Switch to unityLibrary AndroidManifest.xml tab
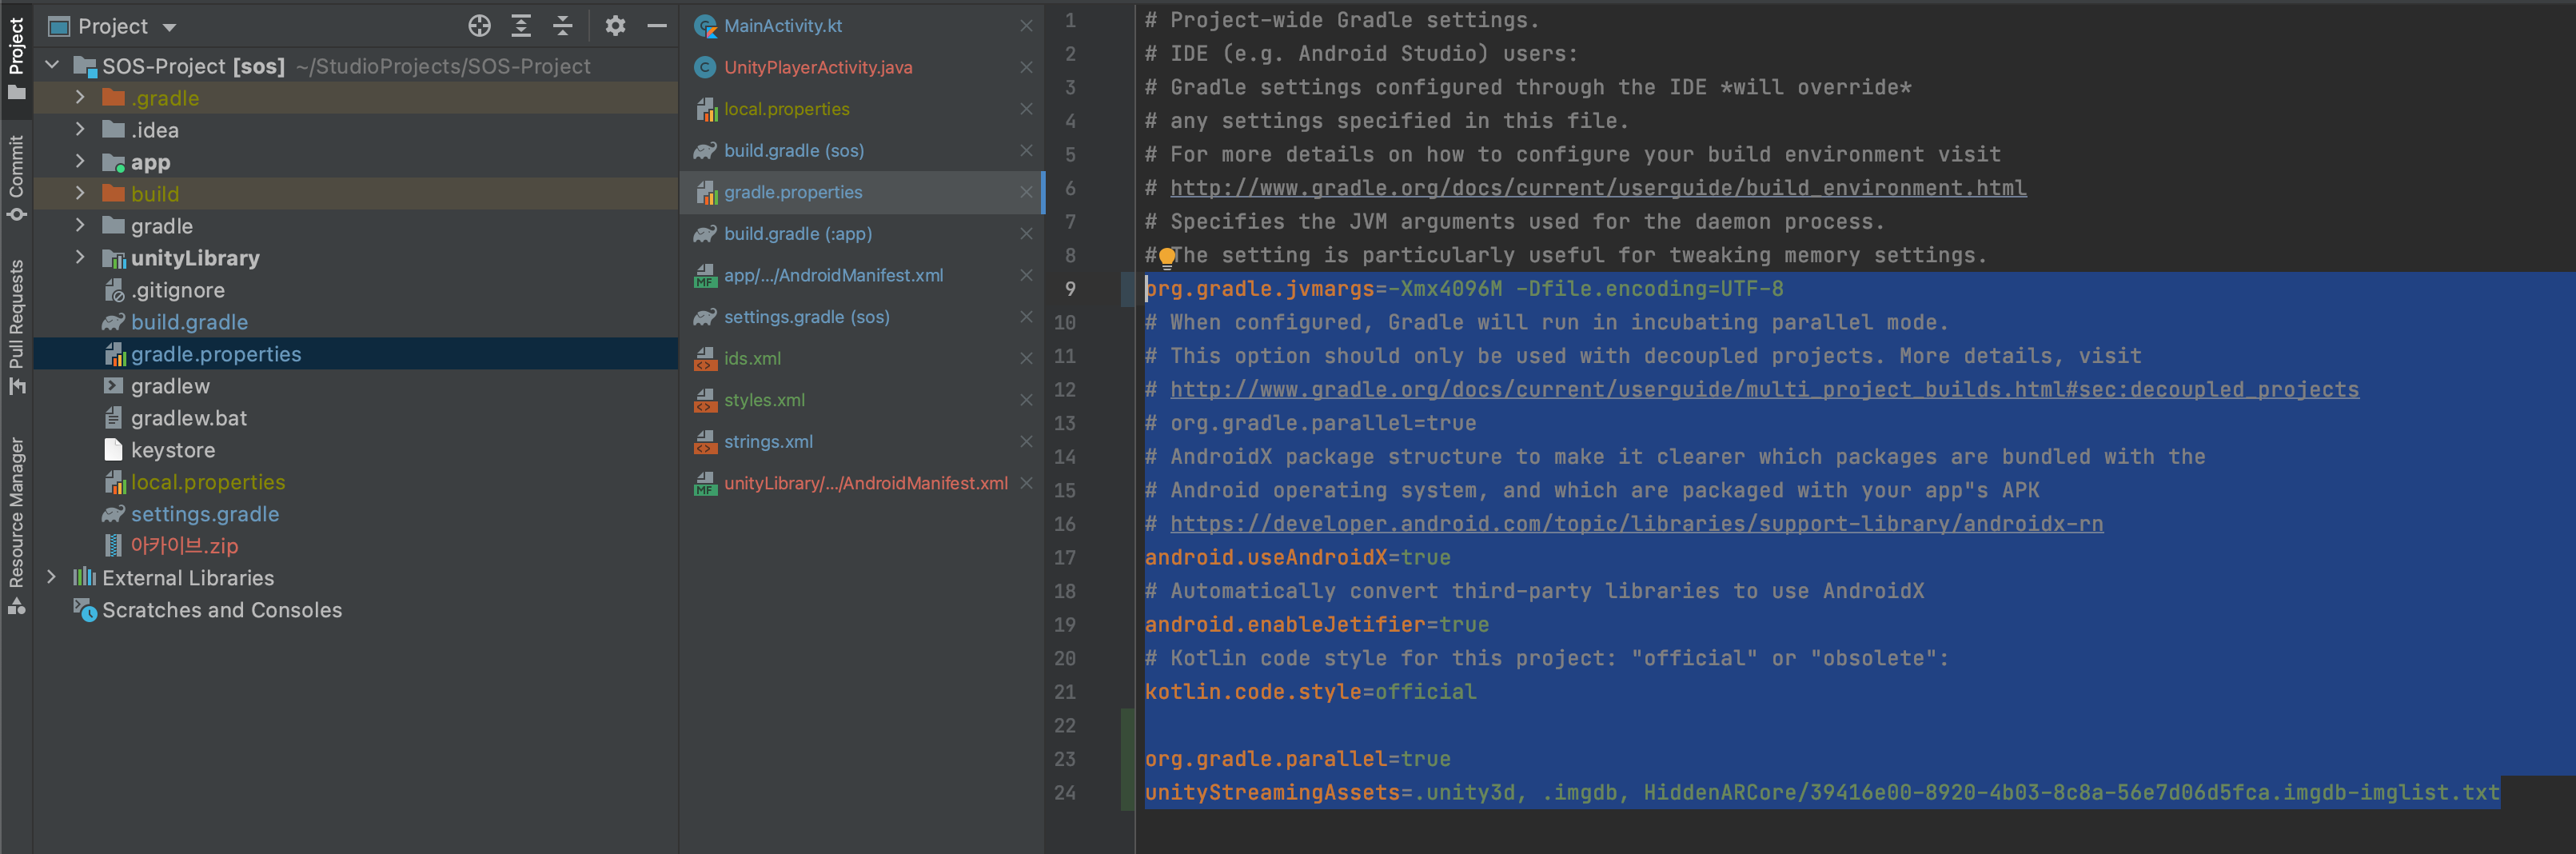The height and width of the screenshot is (854, 2576). pos(866,483)
